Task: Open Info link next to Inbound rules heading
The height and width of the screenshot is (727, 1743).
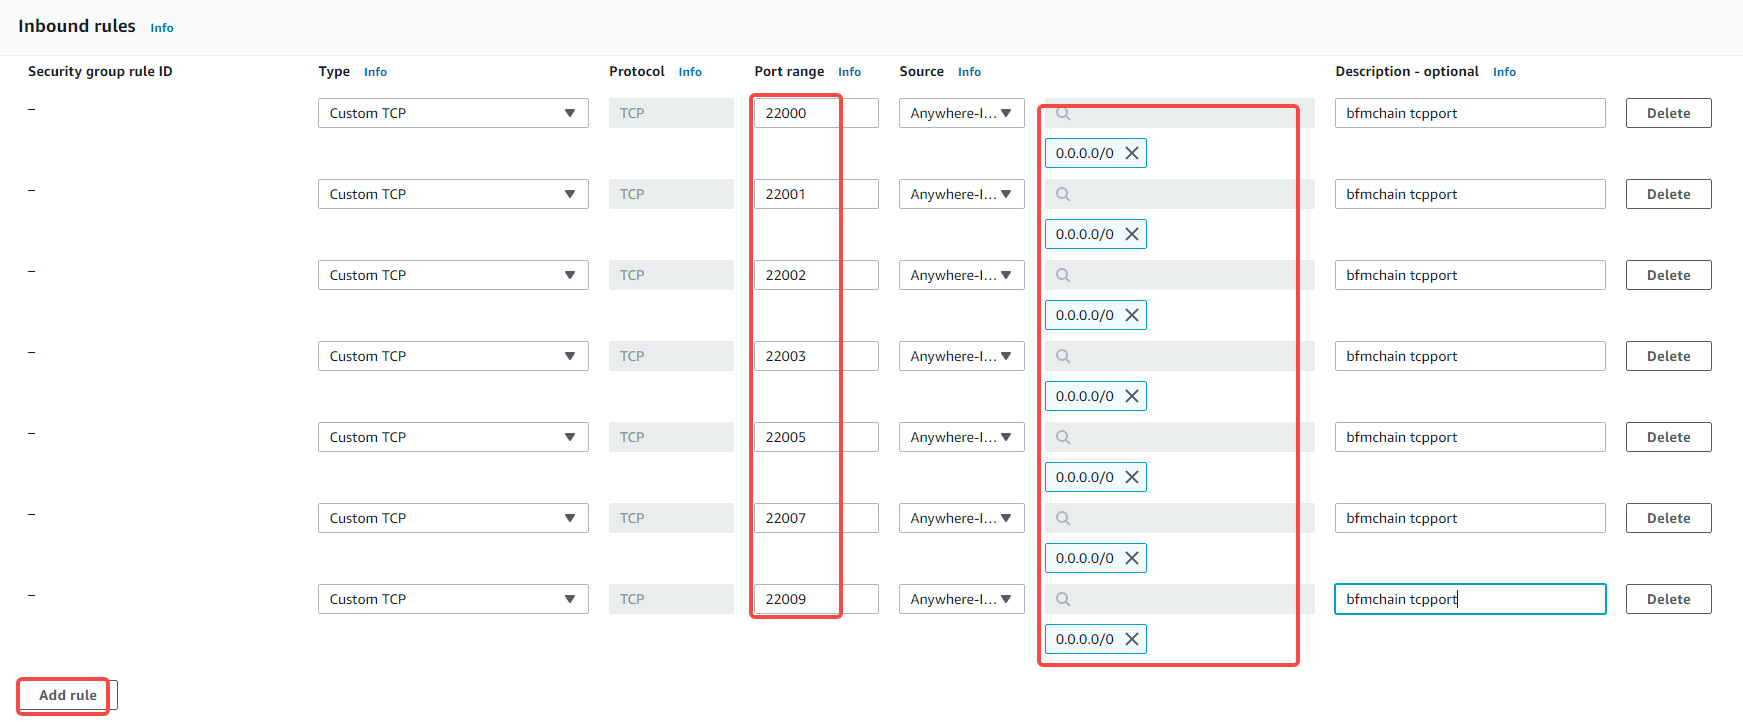Action: tap(162, 28)
